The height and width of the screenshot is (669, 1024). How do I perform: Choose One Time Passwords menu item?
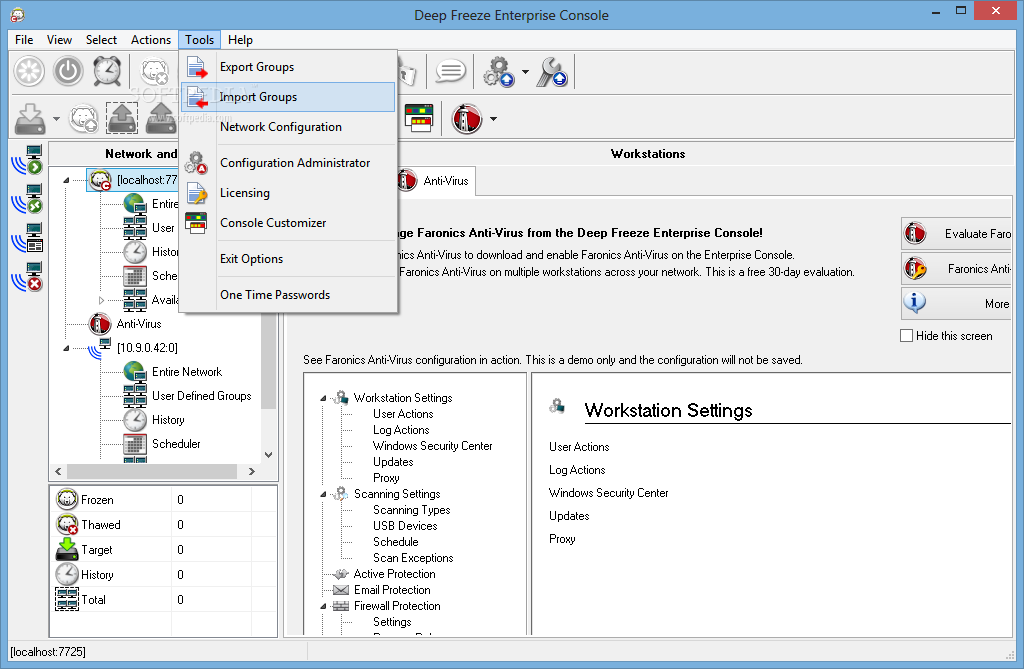288,295
